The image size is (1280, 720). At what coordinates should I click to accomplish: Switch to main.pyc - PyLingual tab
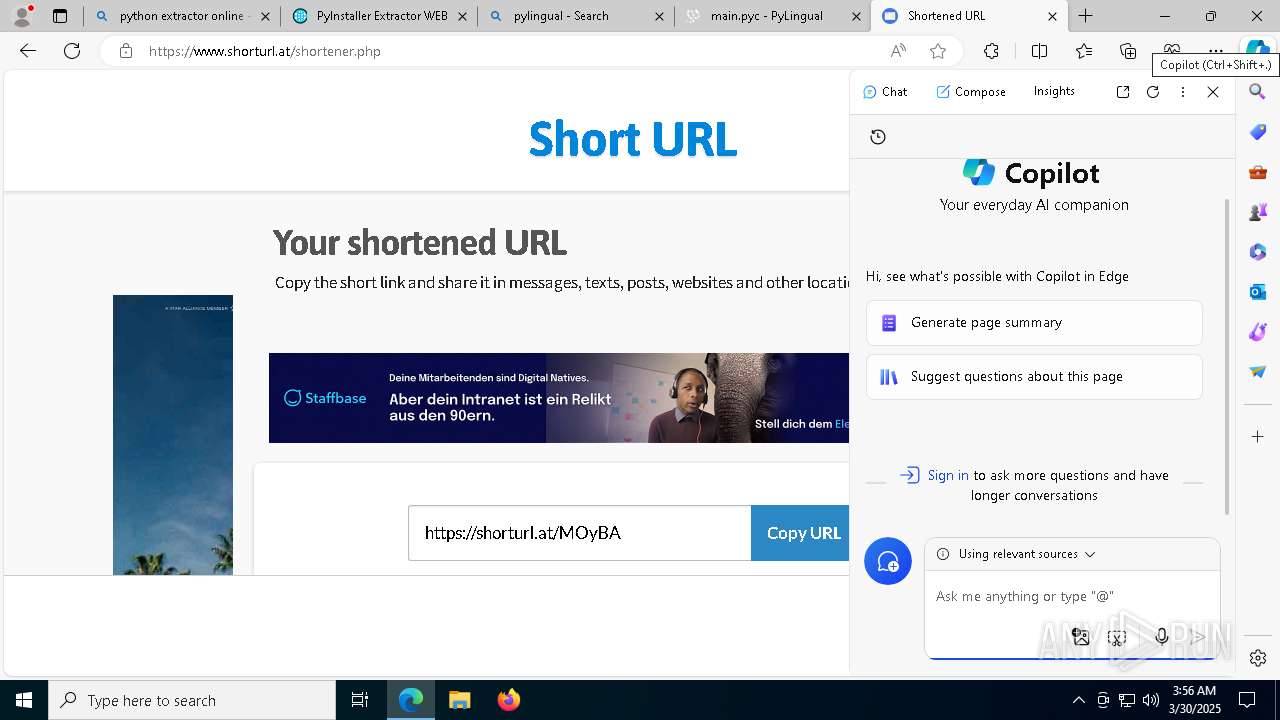(x=772, y=16)
